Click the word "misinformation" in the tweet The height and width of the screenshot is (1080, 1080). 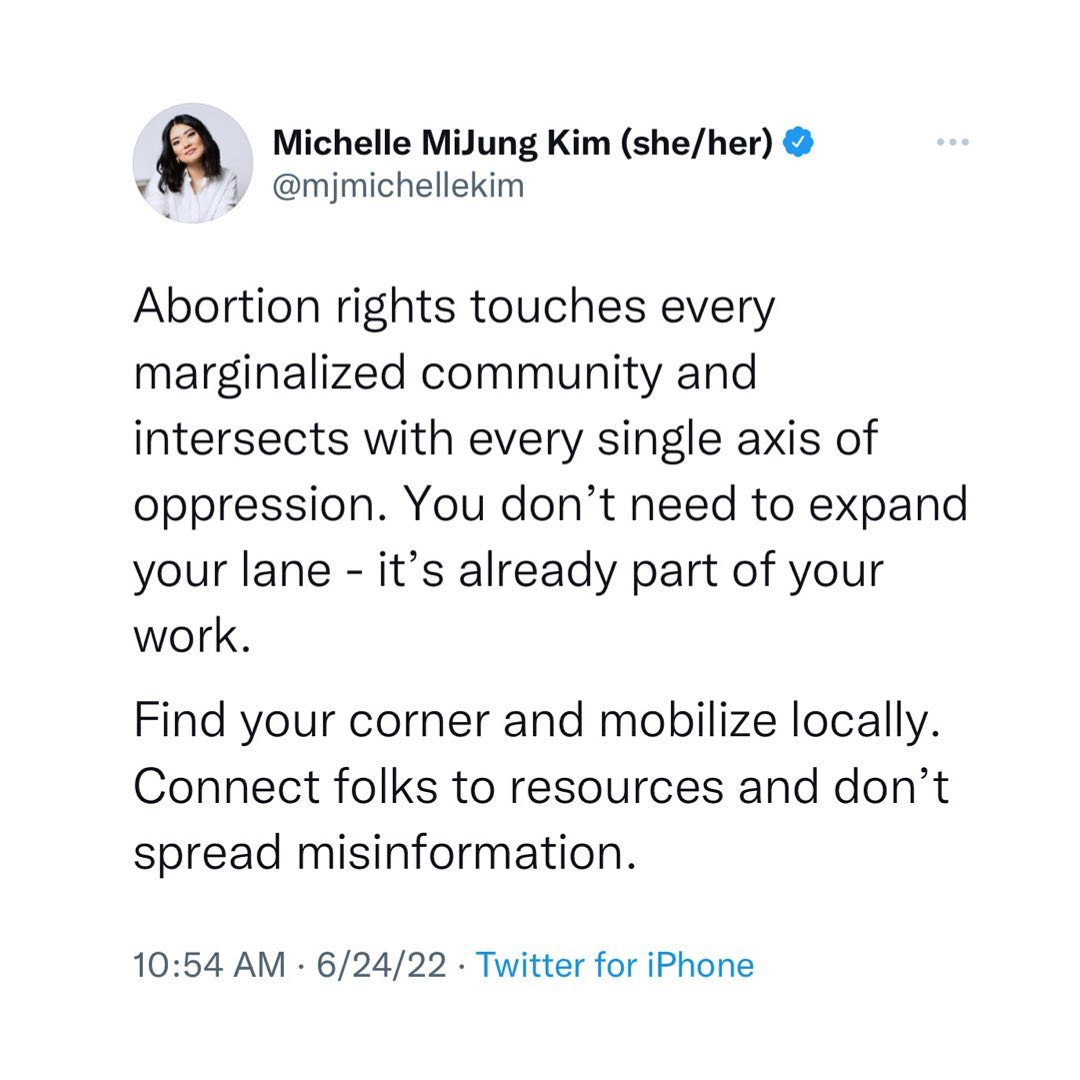(x=464, y=853)
